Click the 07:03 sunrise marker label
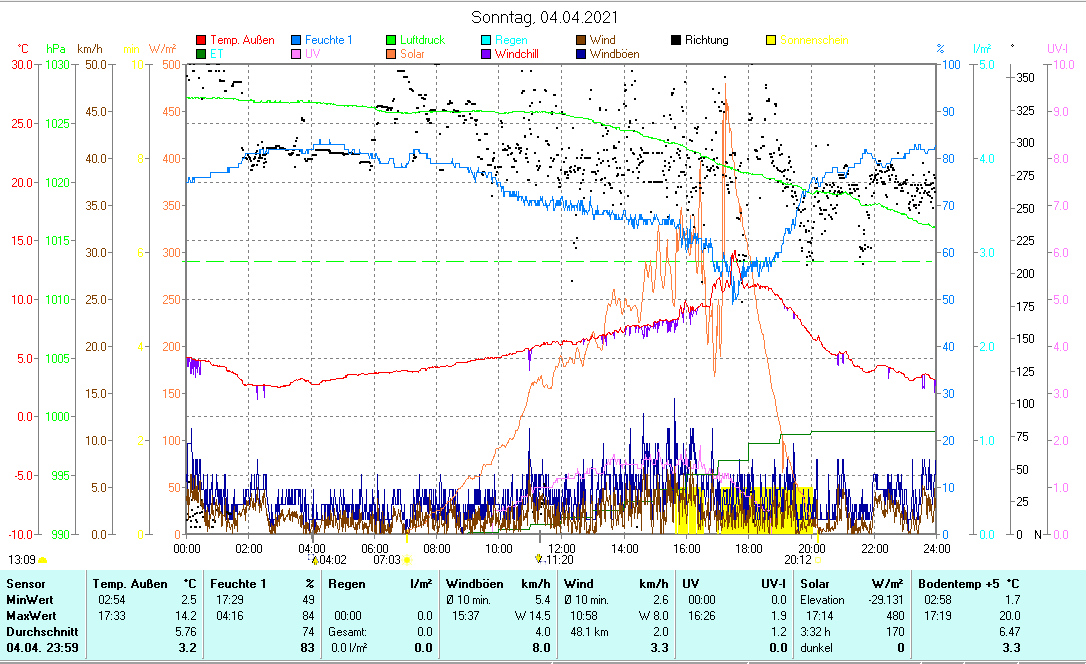The height and width of the screenshot is (664, 1086). [387, 560]
